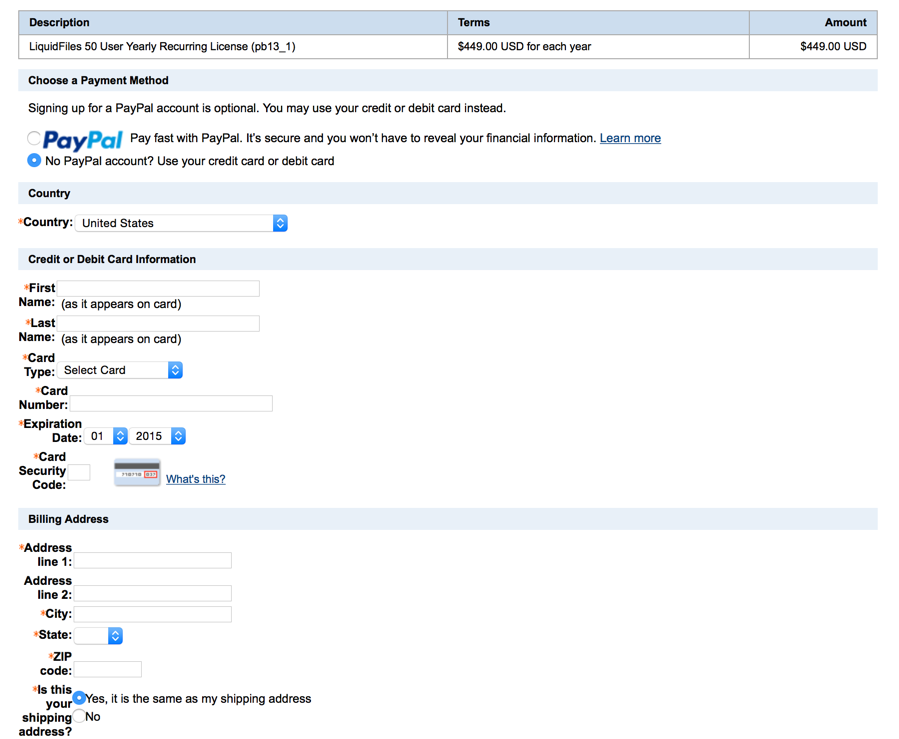The image size is (899, 739).
Task: Click the Card Security Code field
Action: [x=80, y=471]
